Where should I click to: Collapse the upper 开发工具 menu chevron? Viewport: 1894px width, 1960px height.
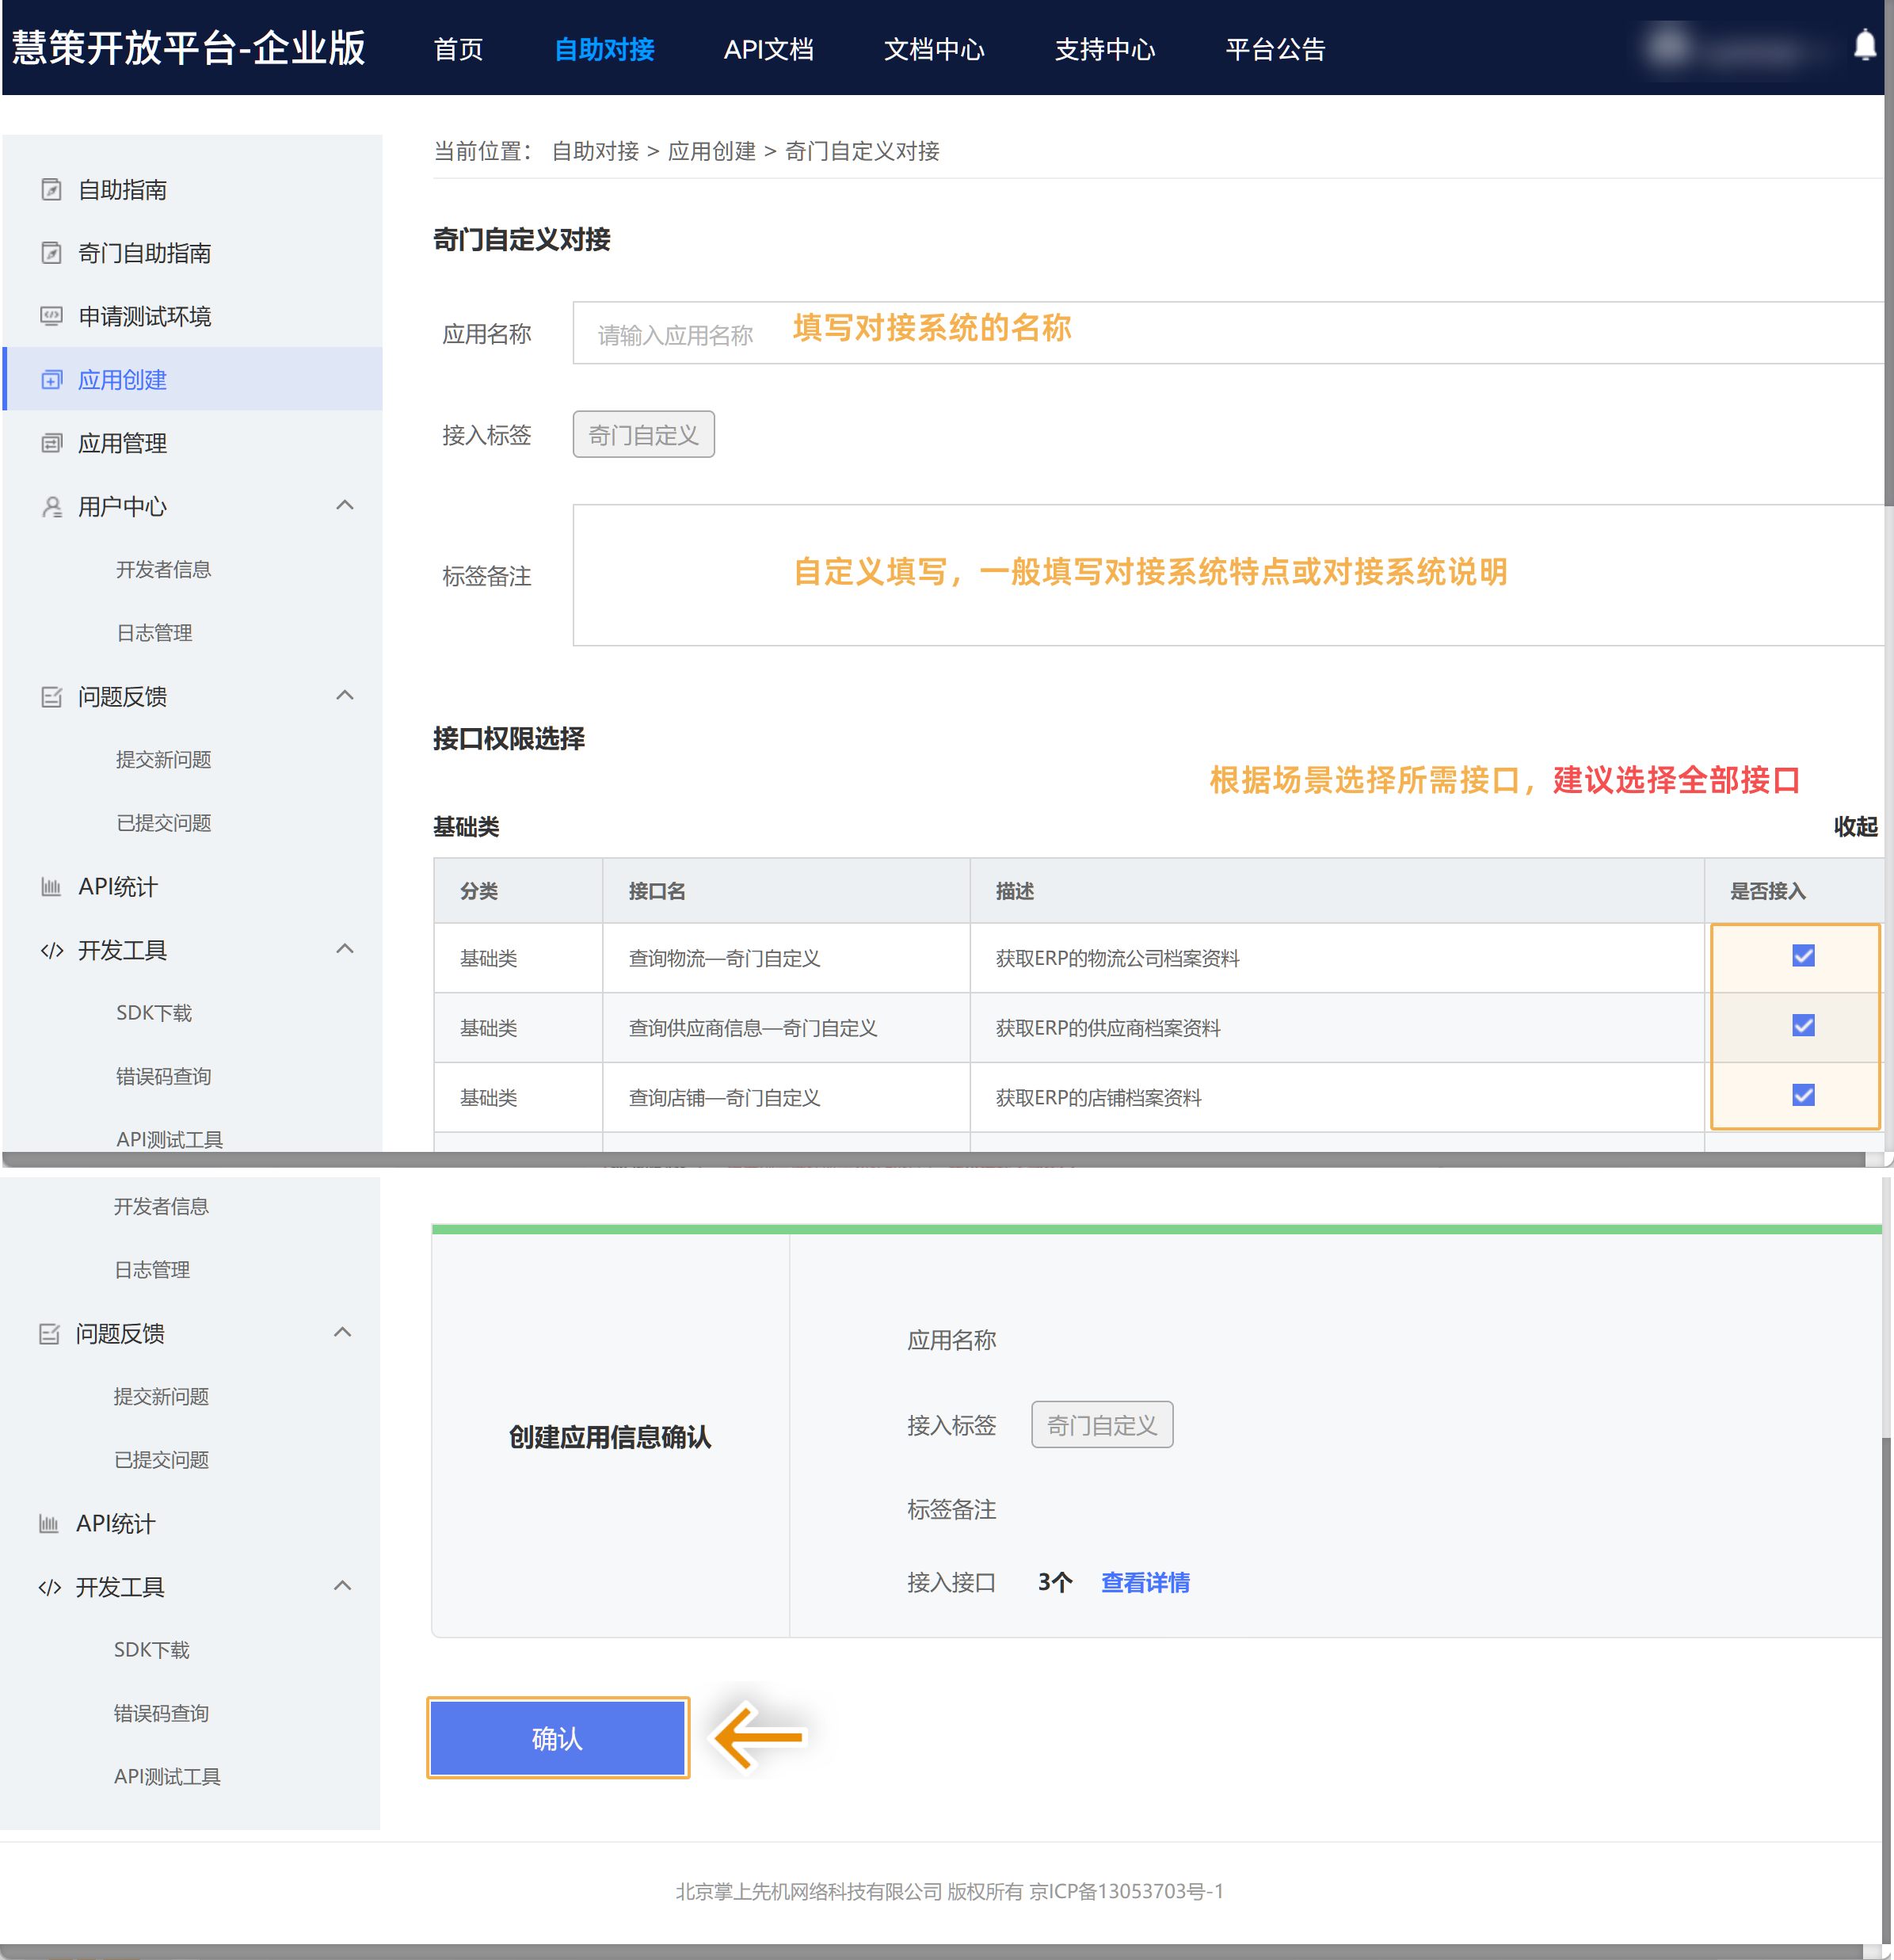pyautogui.click(x=345, y=948)
